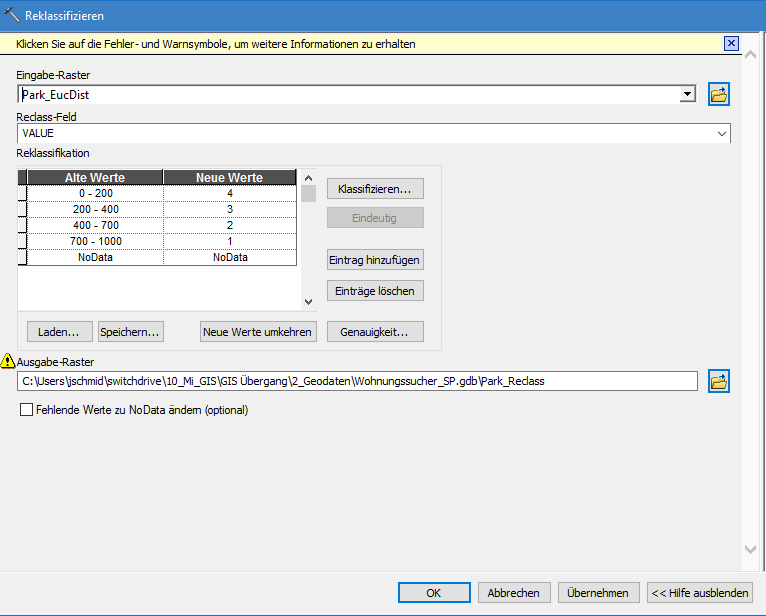Image resolution: width=766 pixels, height=616 pixels.
Task: Open the Genauigkeit settings button
Action: [x=375, y=332]
